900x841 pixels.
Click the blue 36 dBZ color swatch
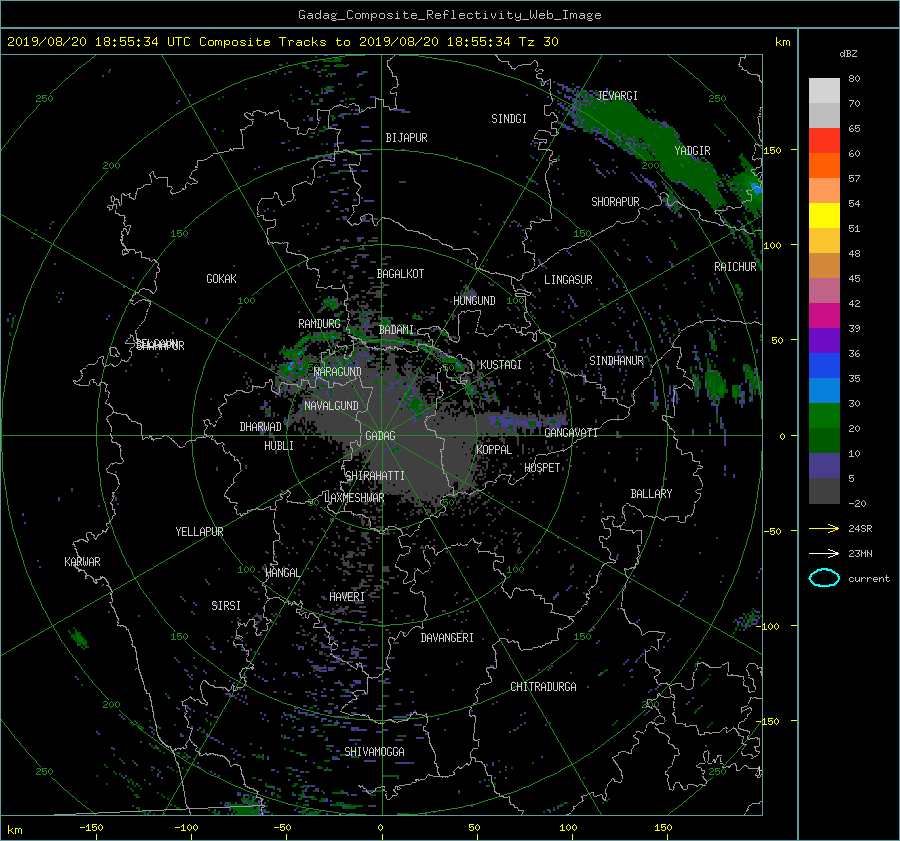(x=824, y=366)
